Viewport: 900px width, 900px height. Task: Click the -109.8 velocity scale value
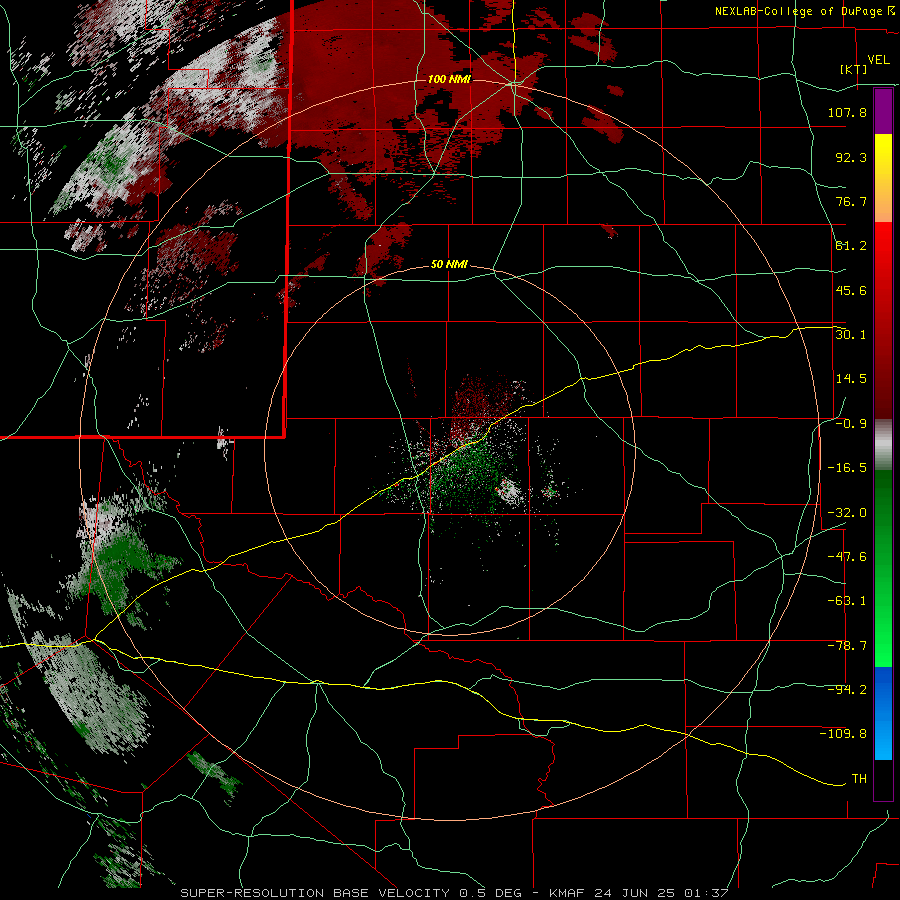click(844, 734)
